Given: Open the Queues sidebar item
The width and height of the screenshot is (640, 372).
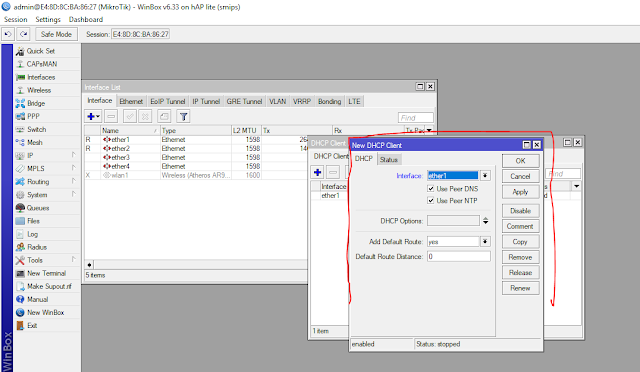Looking at the screenshot, I should point(38,208).
